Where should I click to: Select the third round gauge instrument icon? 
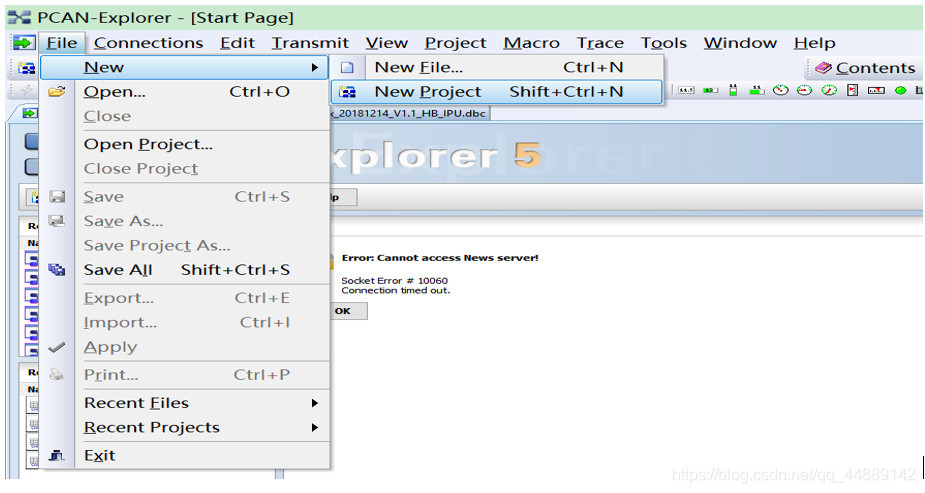(x=829, y=90)
